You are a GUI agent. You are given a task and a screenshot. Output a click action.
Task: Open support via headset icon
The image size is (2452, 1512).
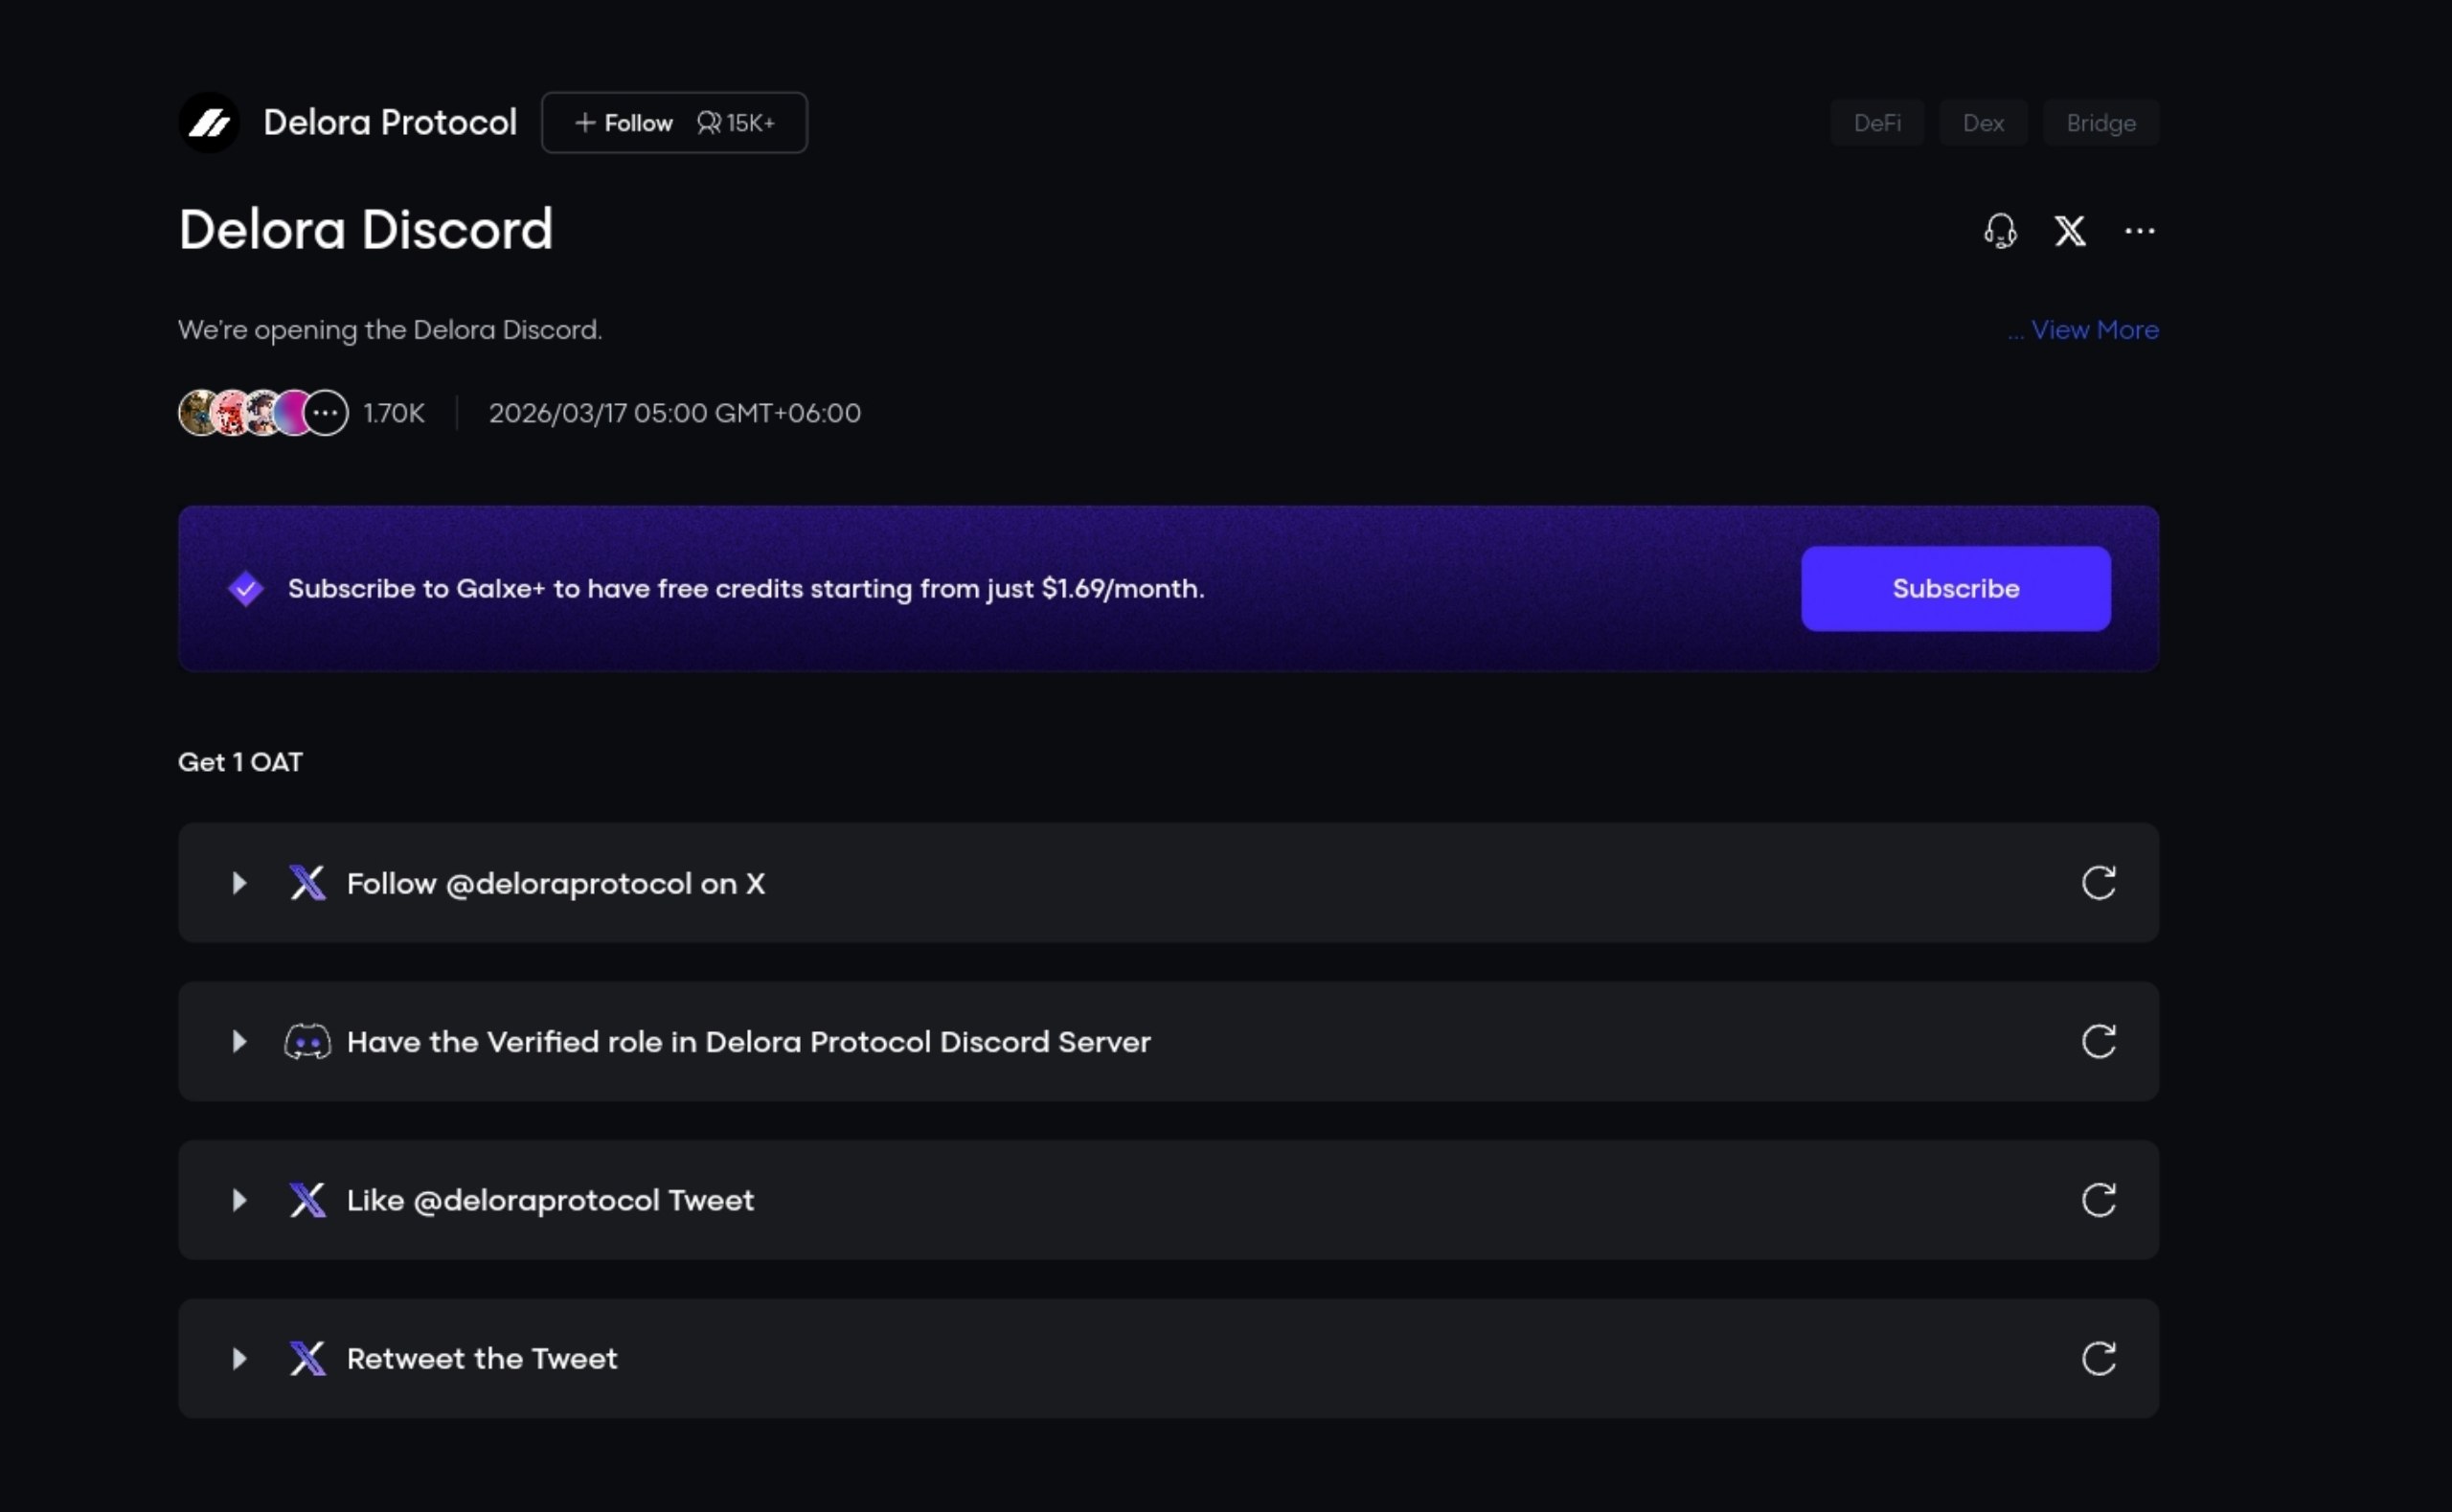[x=2000, y=231]
